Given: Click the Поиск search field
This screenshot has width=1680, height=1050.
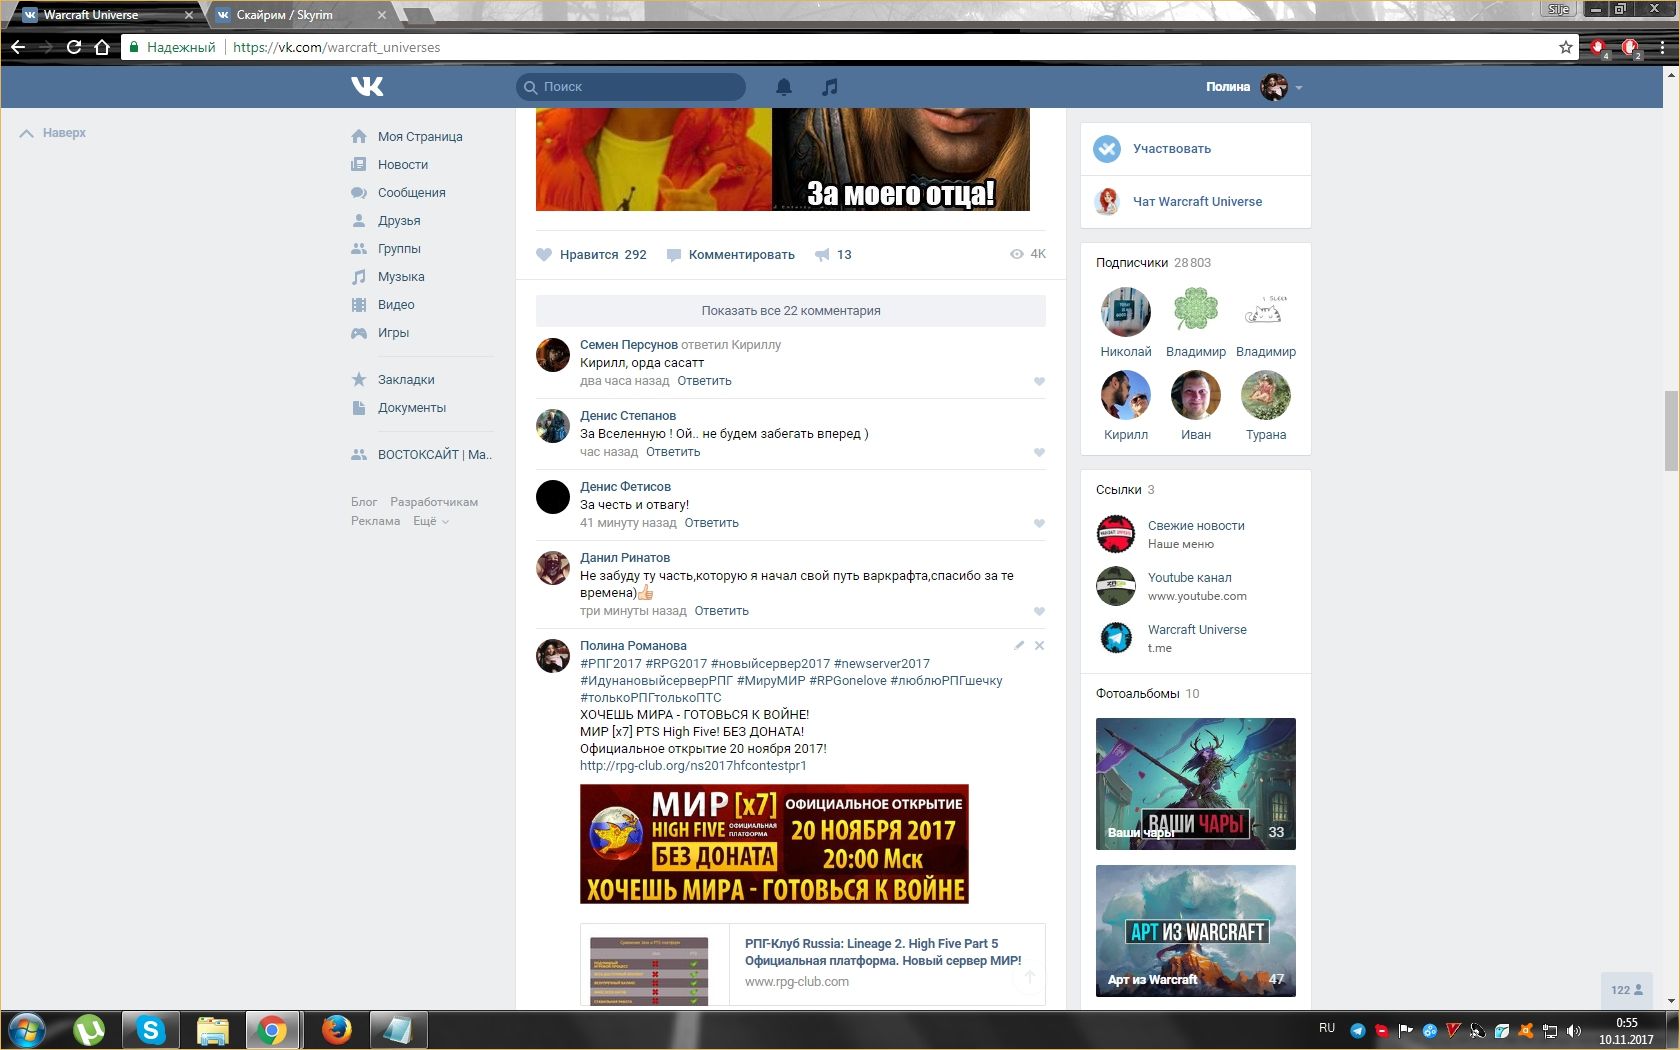Looking at the screenshot, I should 631,87.
